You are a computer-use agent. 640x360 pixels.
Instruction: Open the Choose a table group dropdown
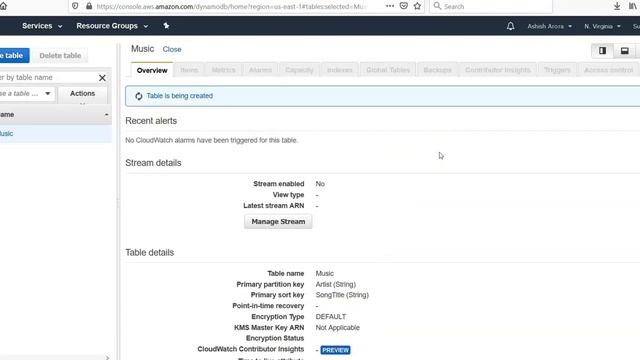point(27,94)
